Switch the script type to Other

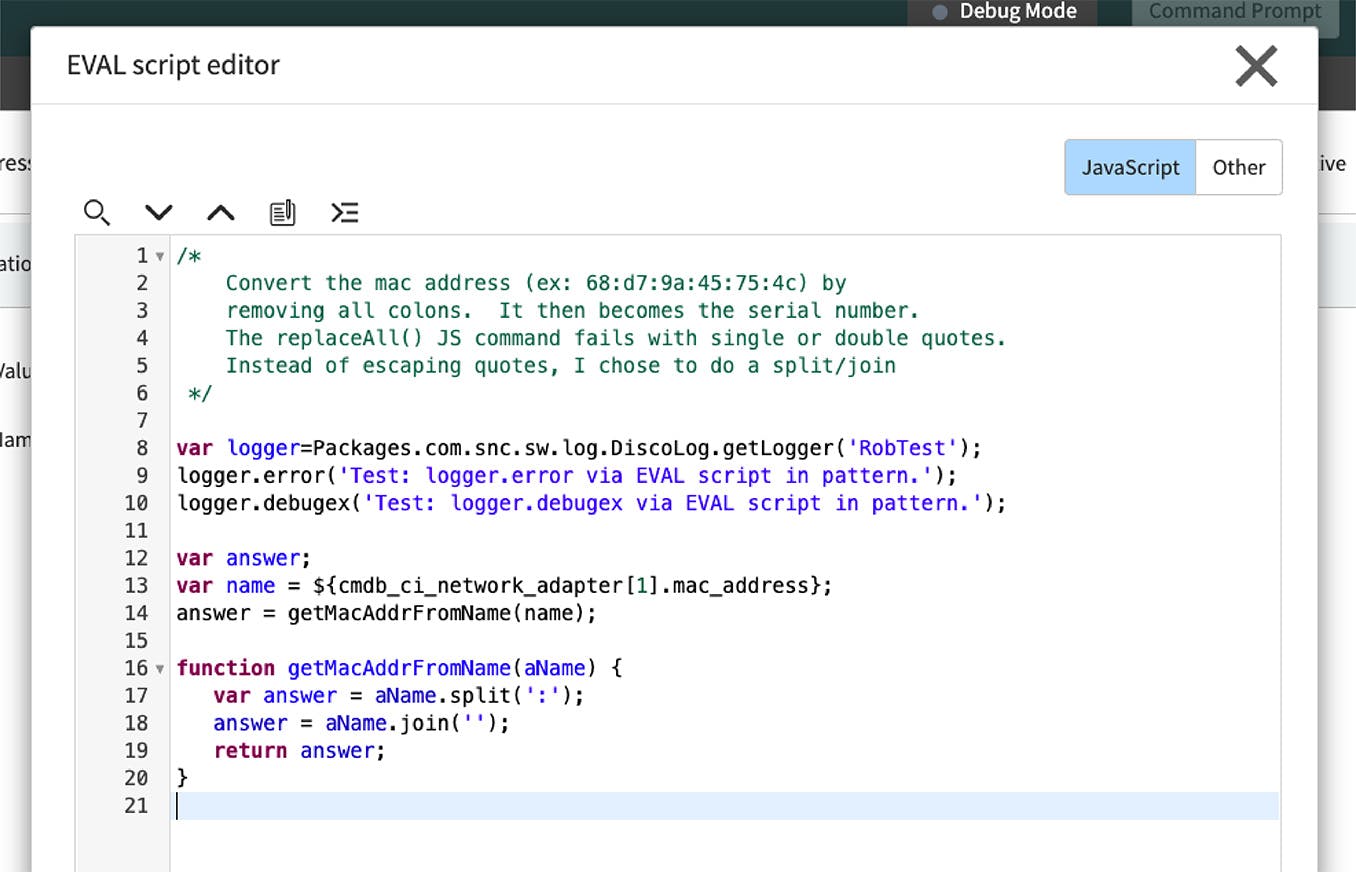[1239, 167]
